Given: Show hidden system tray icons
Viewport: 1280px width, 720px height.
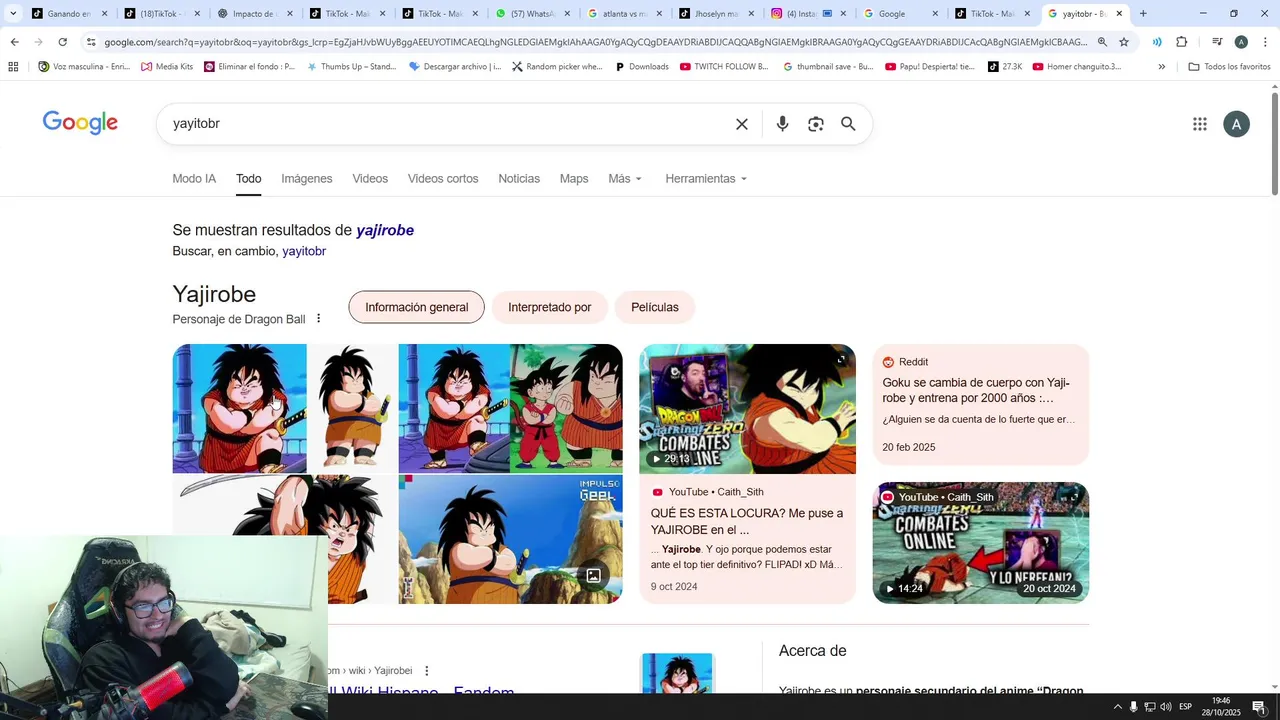Looking at the screenshot, I should [1117, 707].
